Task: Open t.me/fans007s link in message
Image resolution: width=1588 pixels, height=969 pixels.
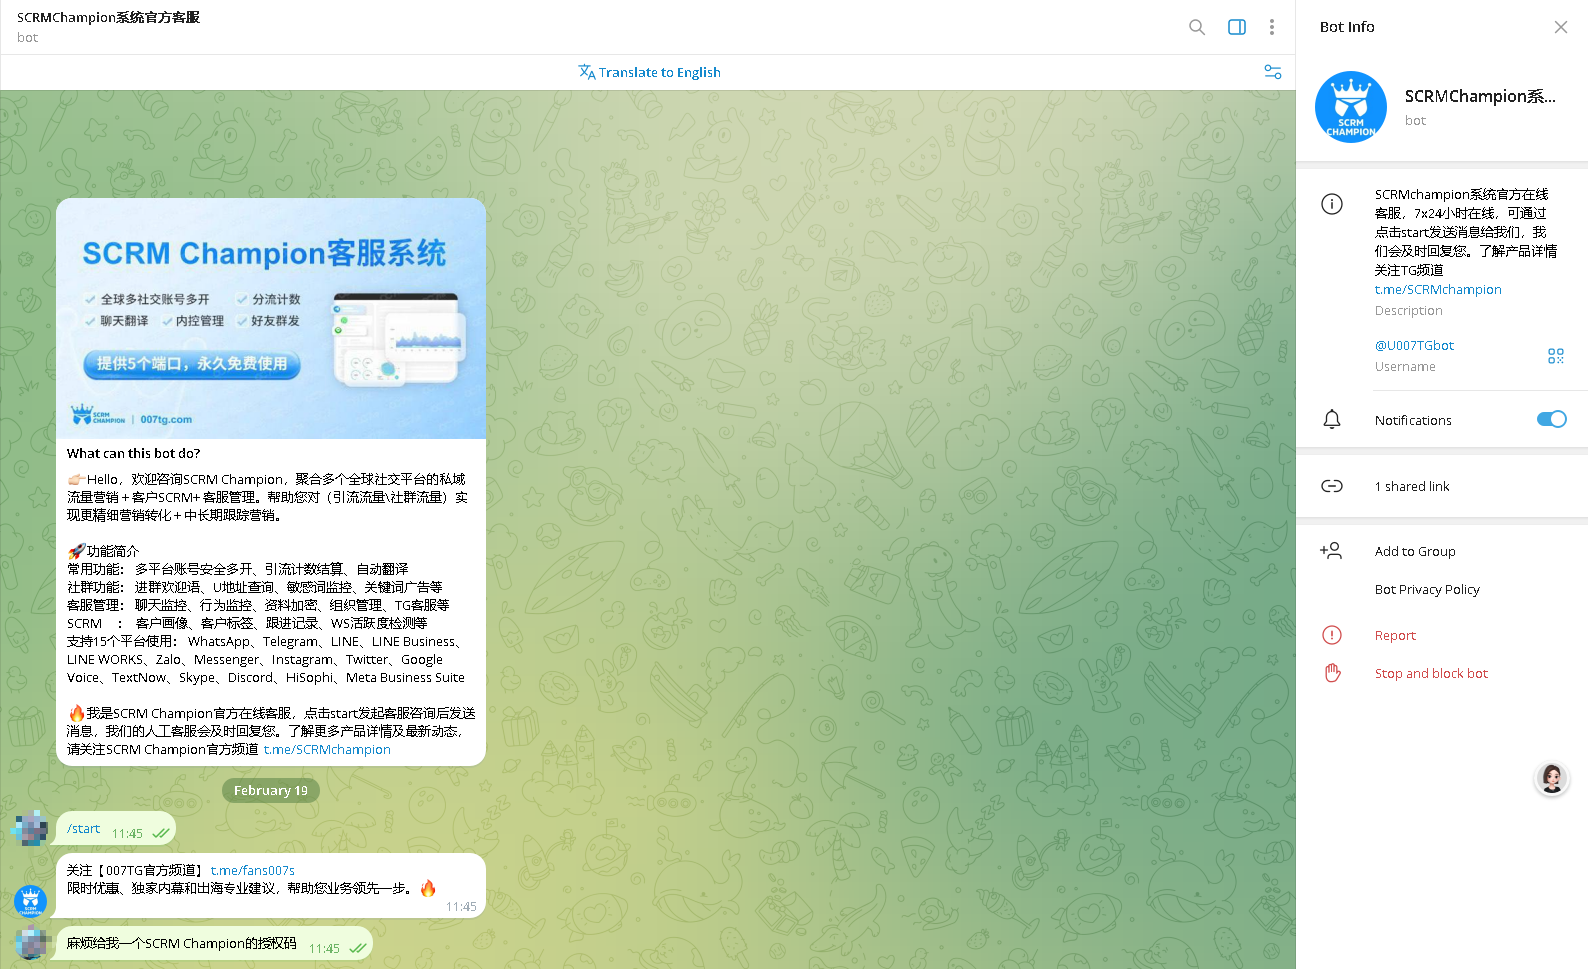Action: pyautogui.click(x=252, y=871)
